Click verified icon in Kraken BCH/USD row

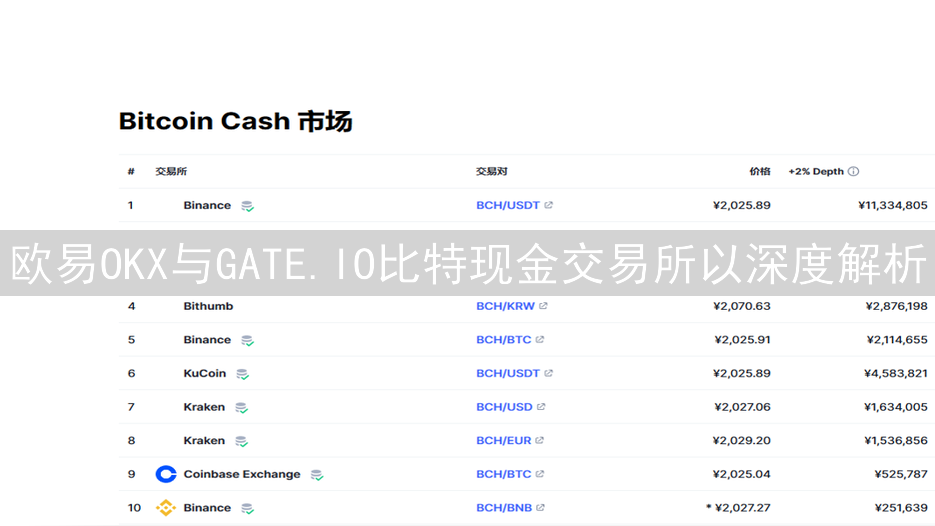(x=242, y=408)
